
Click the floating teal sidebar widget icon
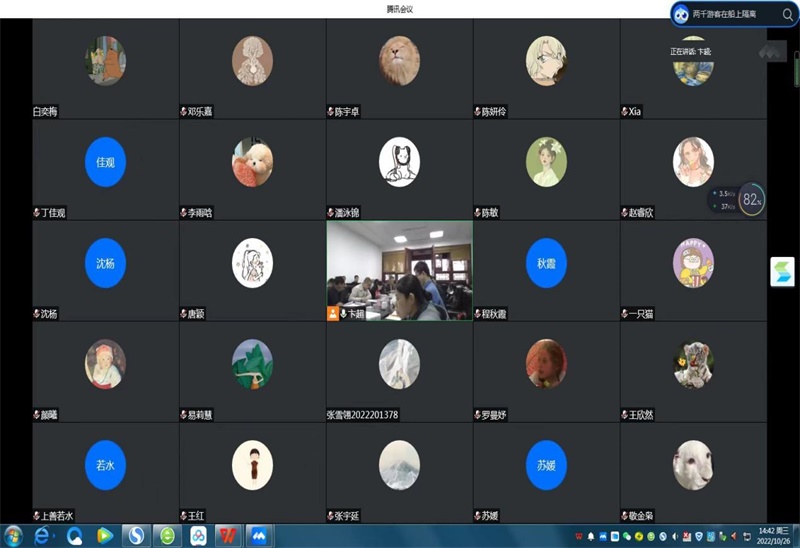click(x=781, y=271)
